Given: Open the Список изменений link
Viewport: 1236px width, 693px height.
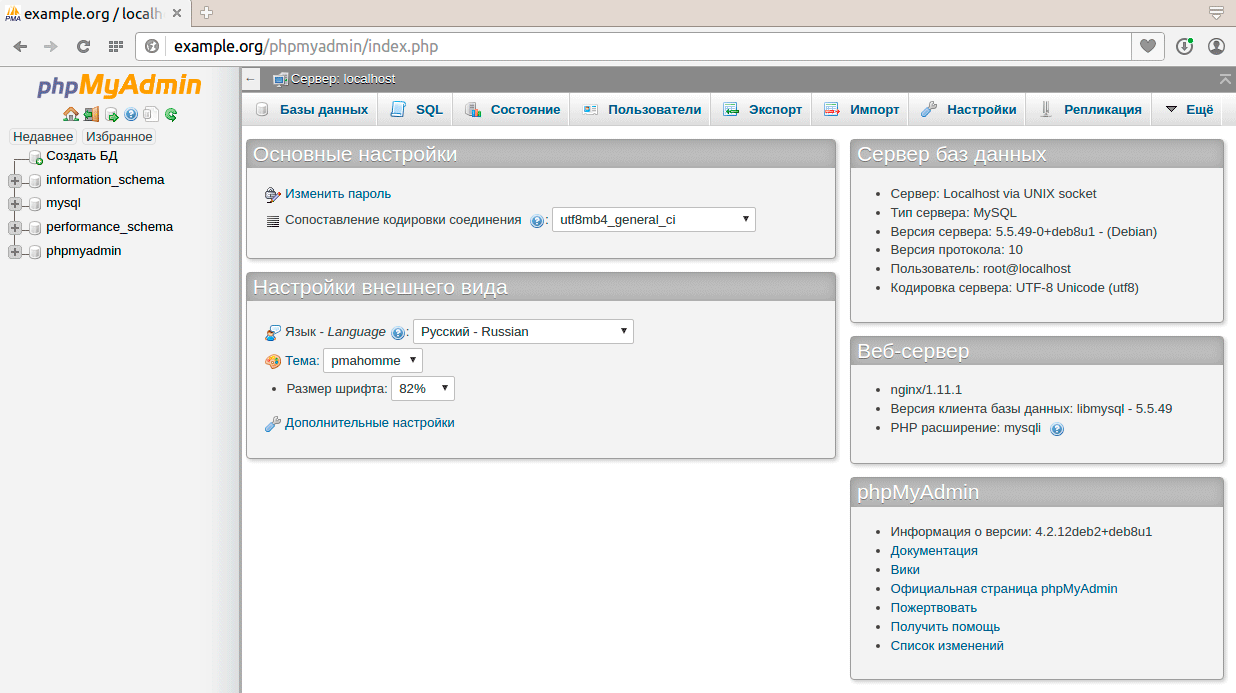Looking at the screenshot, I should click(947, 646).
